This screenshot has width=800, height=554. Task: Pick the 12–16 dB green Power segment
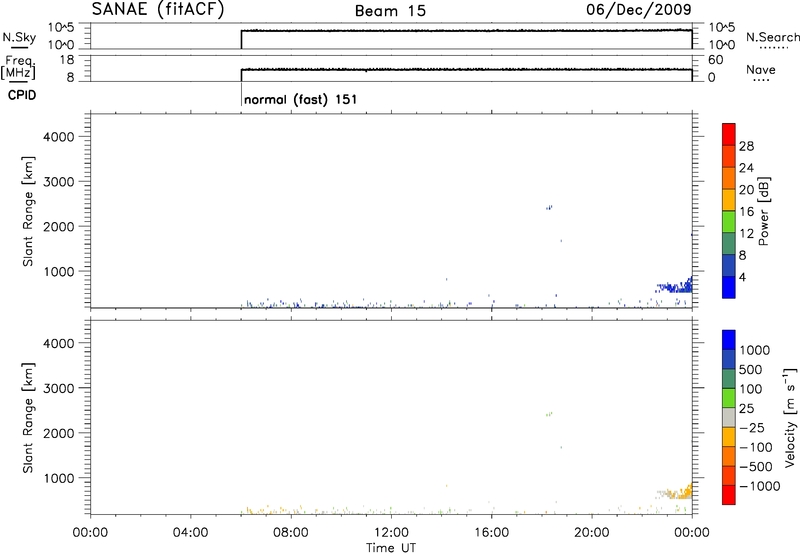[x=729, y=221]
